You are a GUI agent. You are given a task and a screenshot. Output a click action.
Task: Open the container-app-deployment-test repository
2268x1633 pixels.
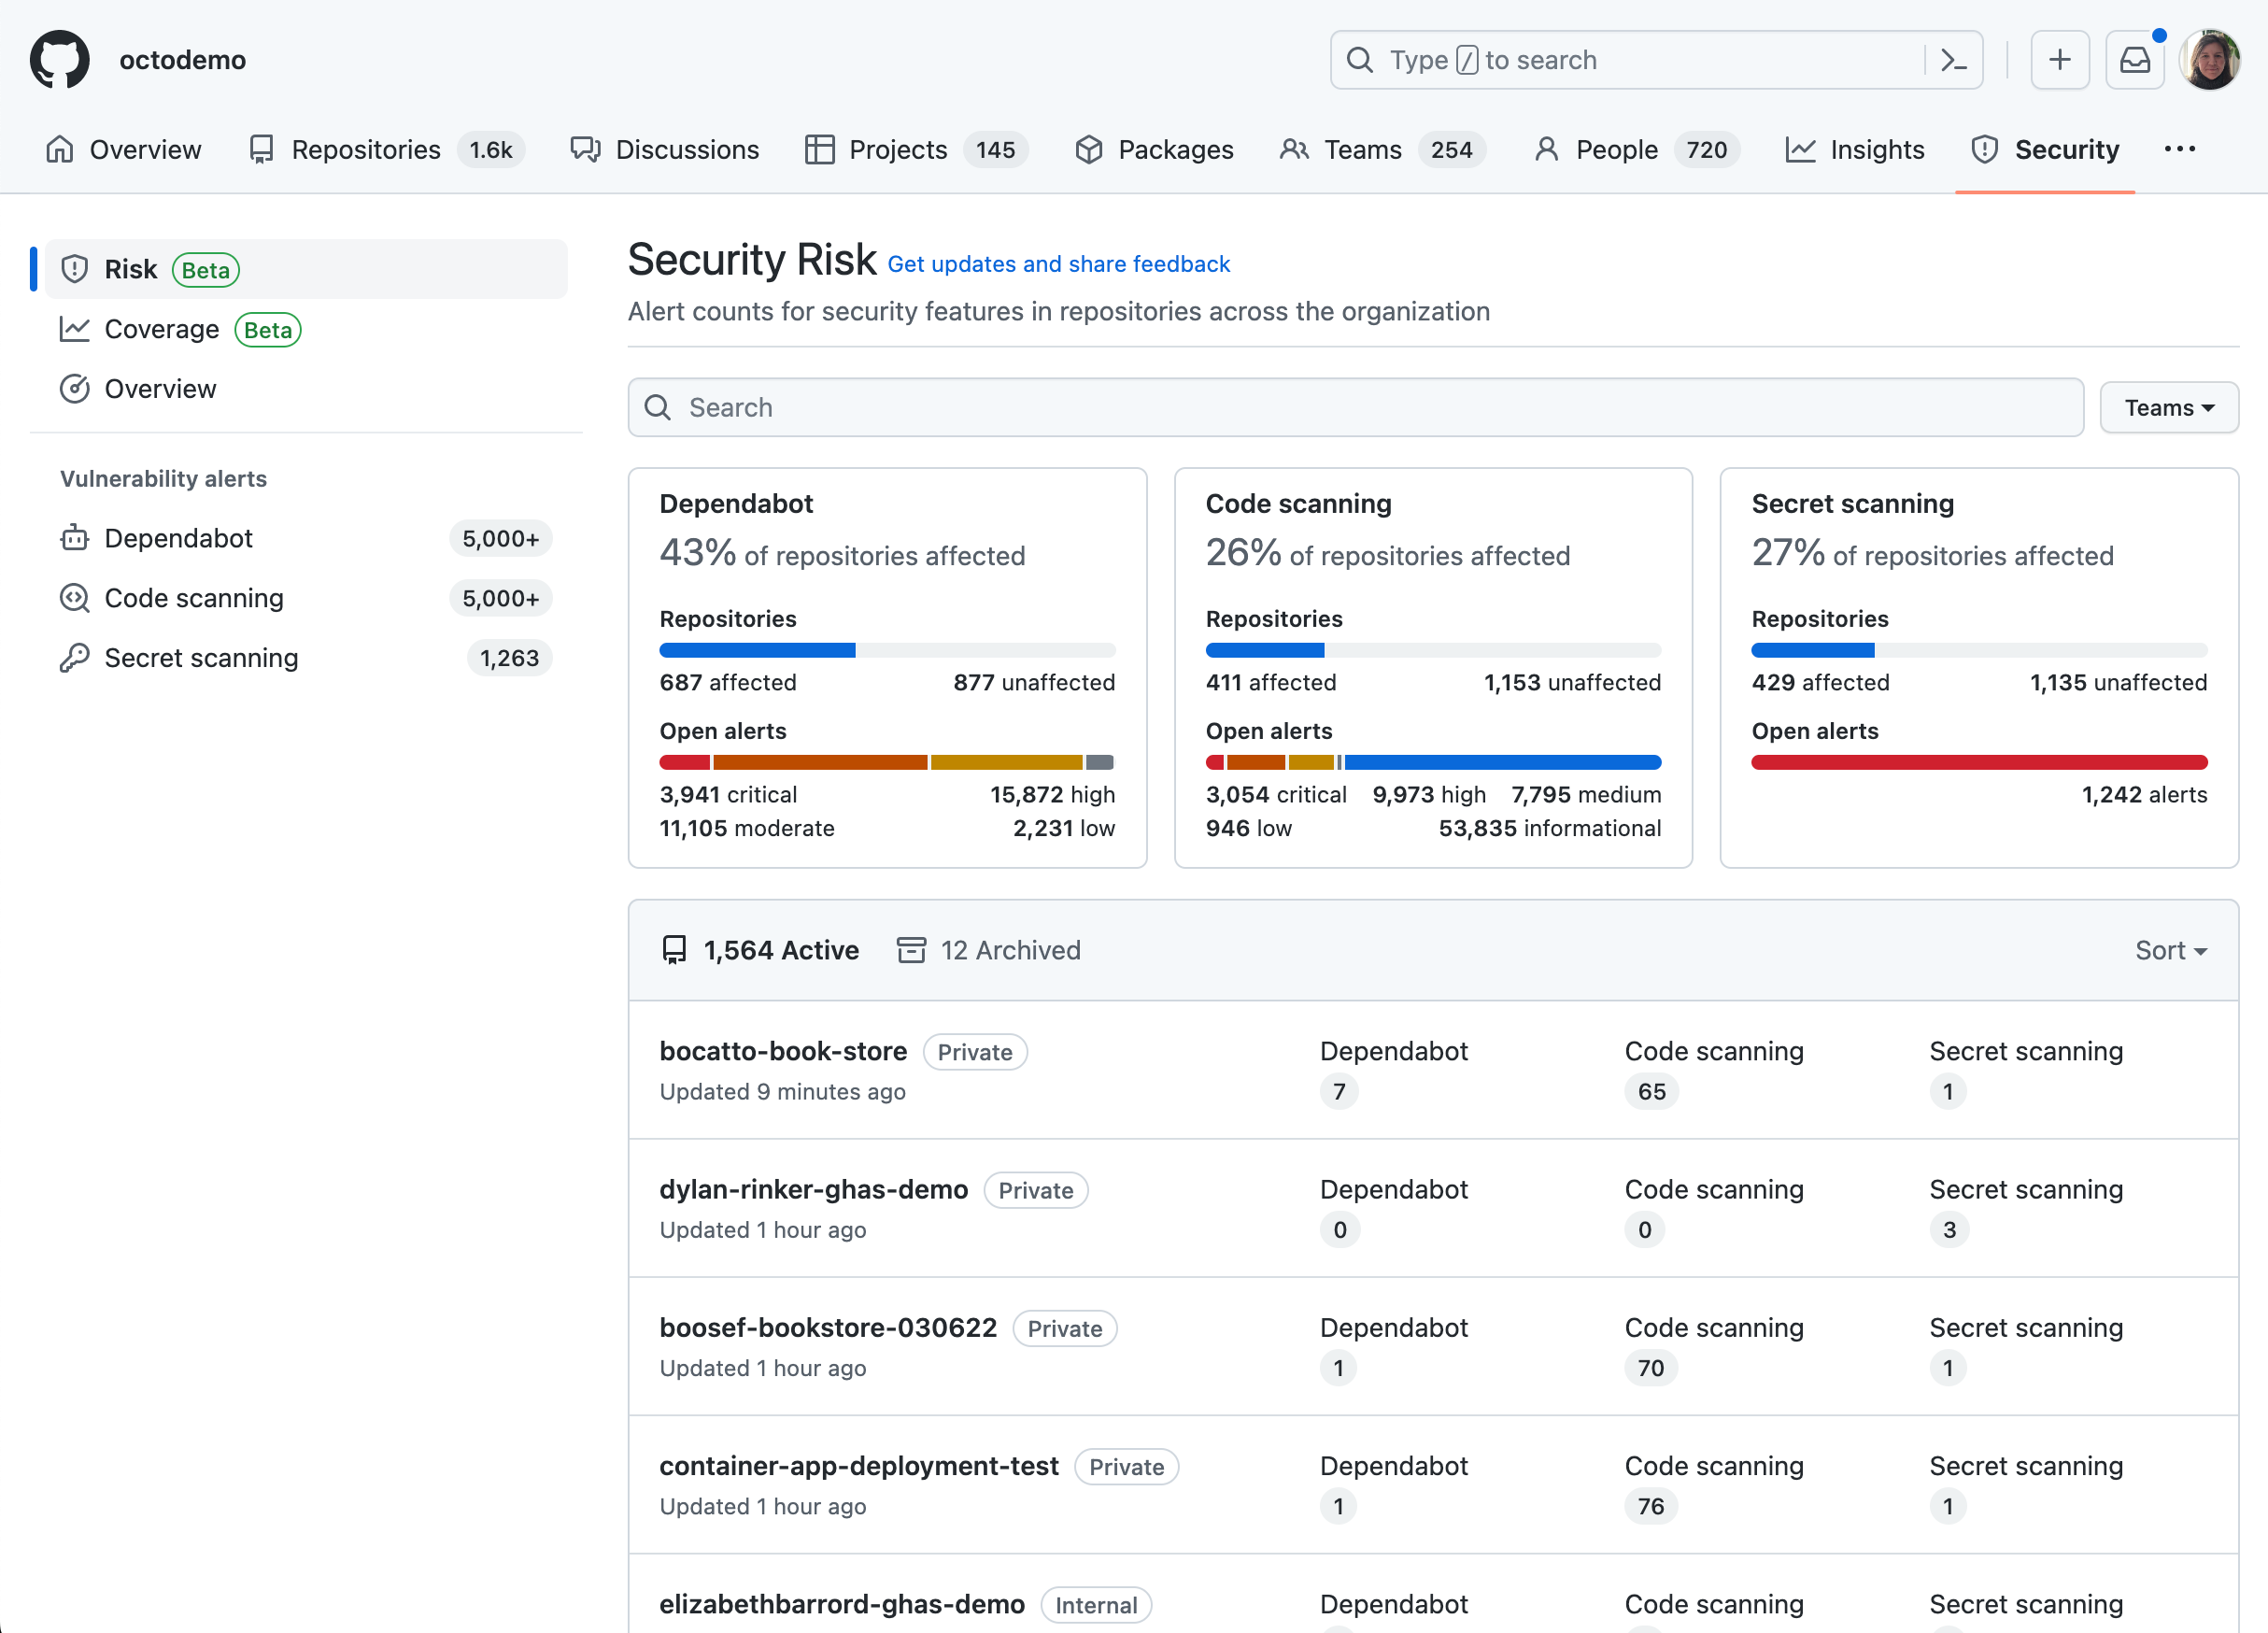pyautogui.click(x=859, y=1465)
